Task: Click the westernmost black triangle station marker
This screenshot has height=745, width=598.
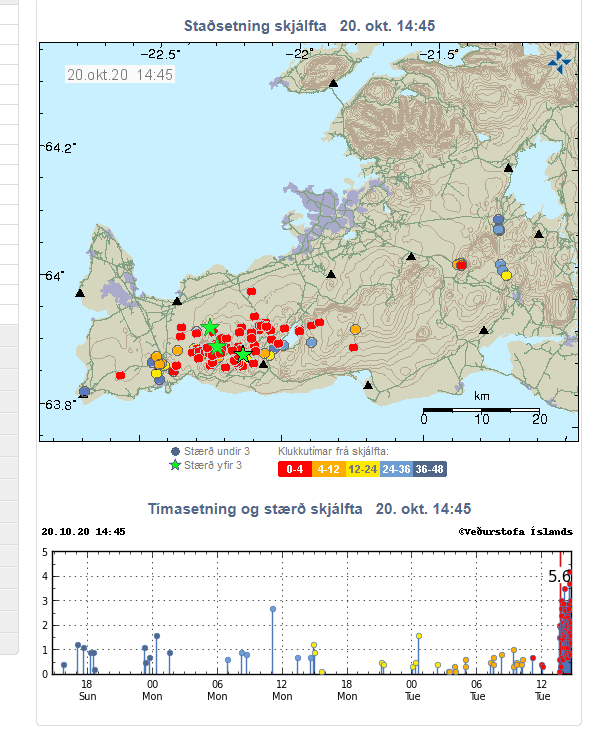Action: point(80,294)
